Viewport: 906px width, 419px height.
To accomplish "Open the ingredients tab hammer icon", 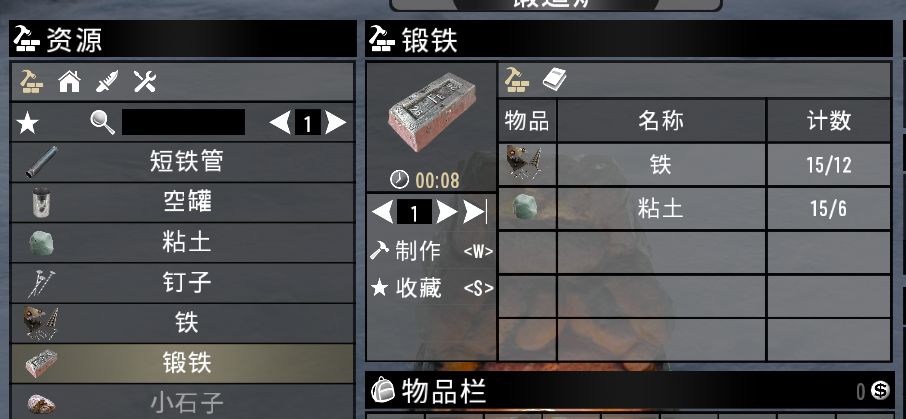I will point(517,80).
